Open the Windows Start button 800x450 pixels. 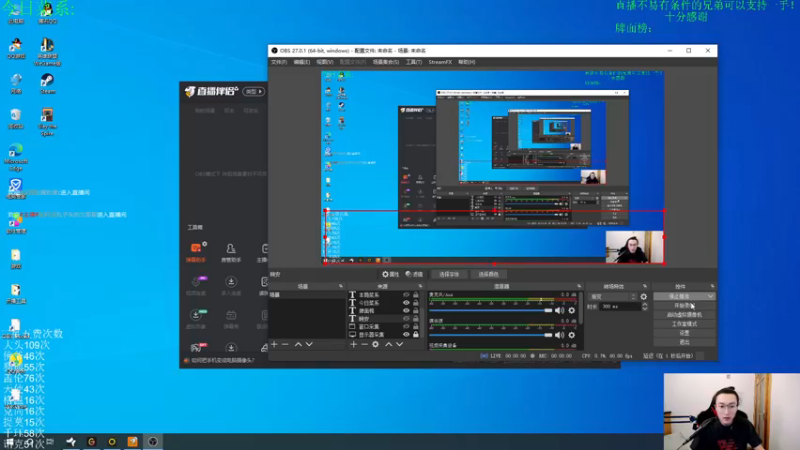click(x=9, y=442)
